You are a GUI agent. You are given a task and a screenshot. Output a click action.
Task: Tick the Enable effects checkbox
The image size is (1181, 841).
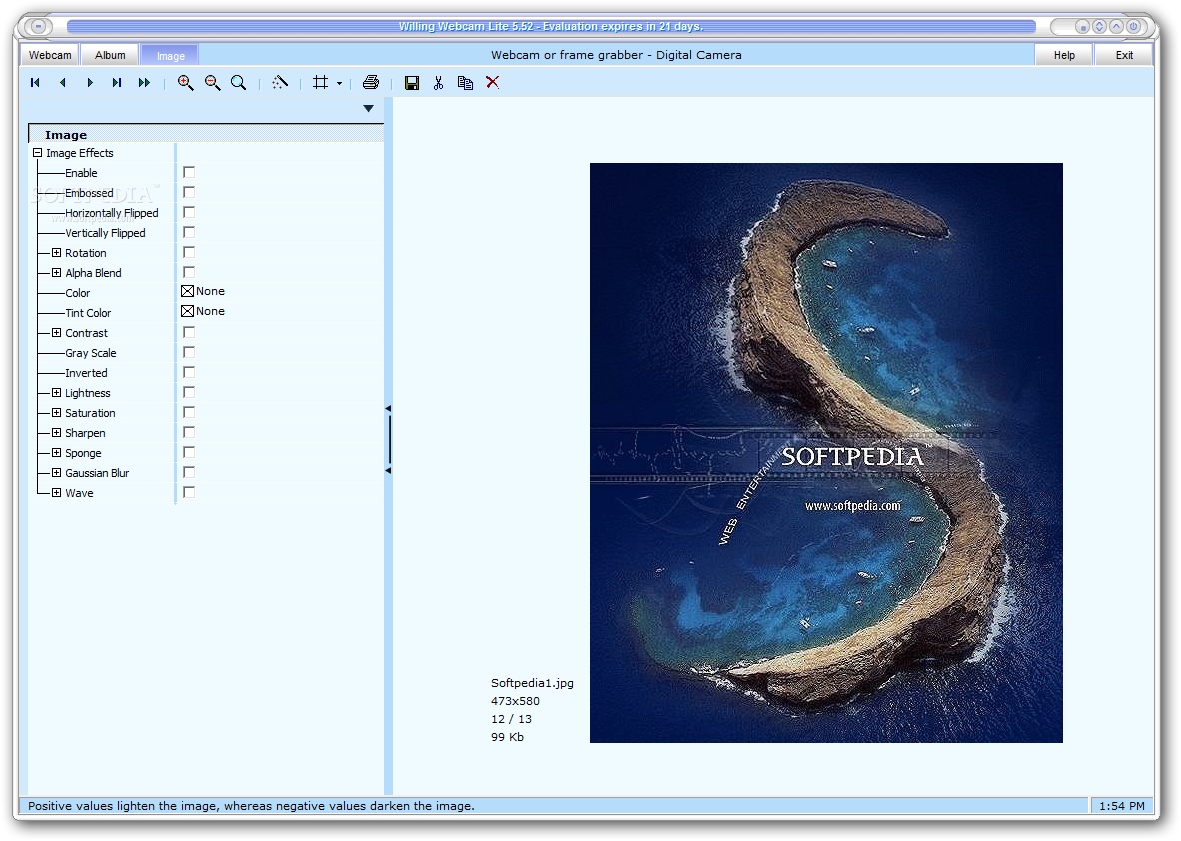point(189,172)
